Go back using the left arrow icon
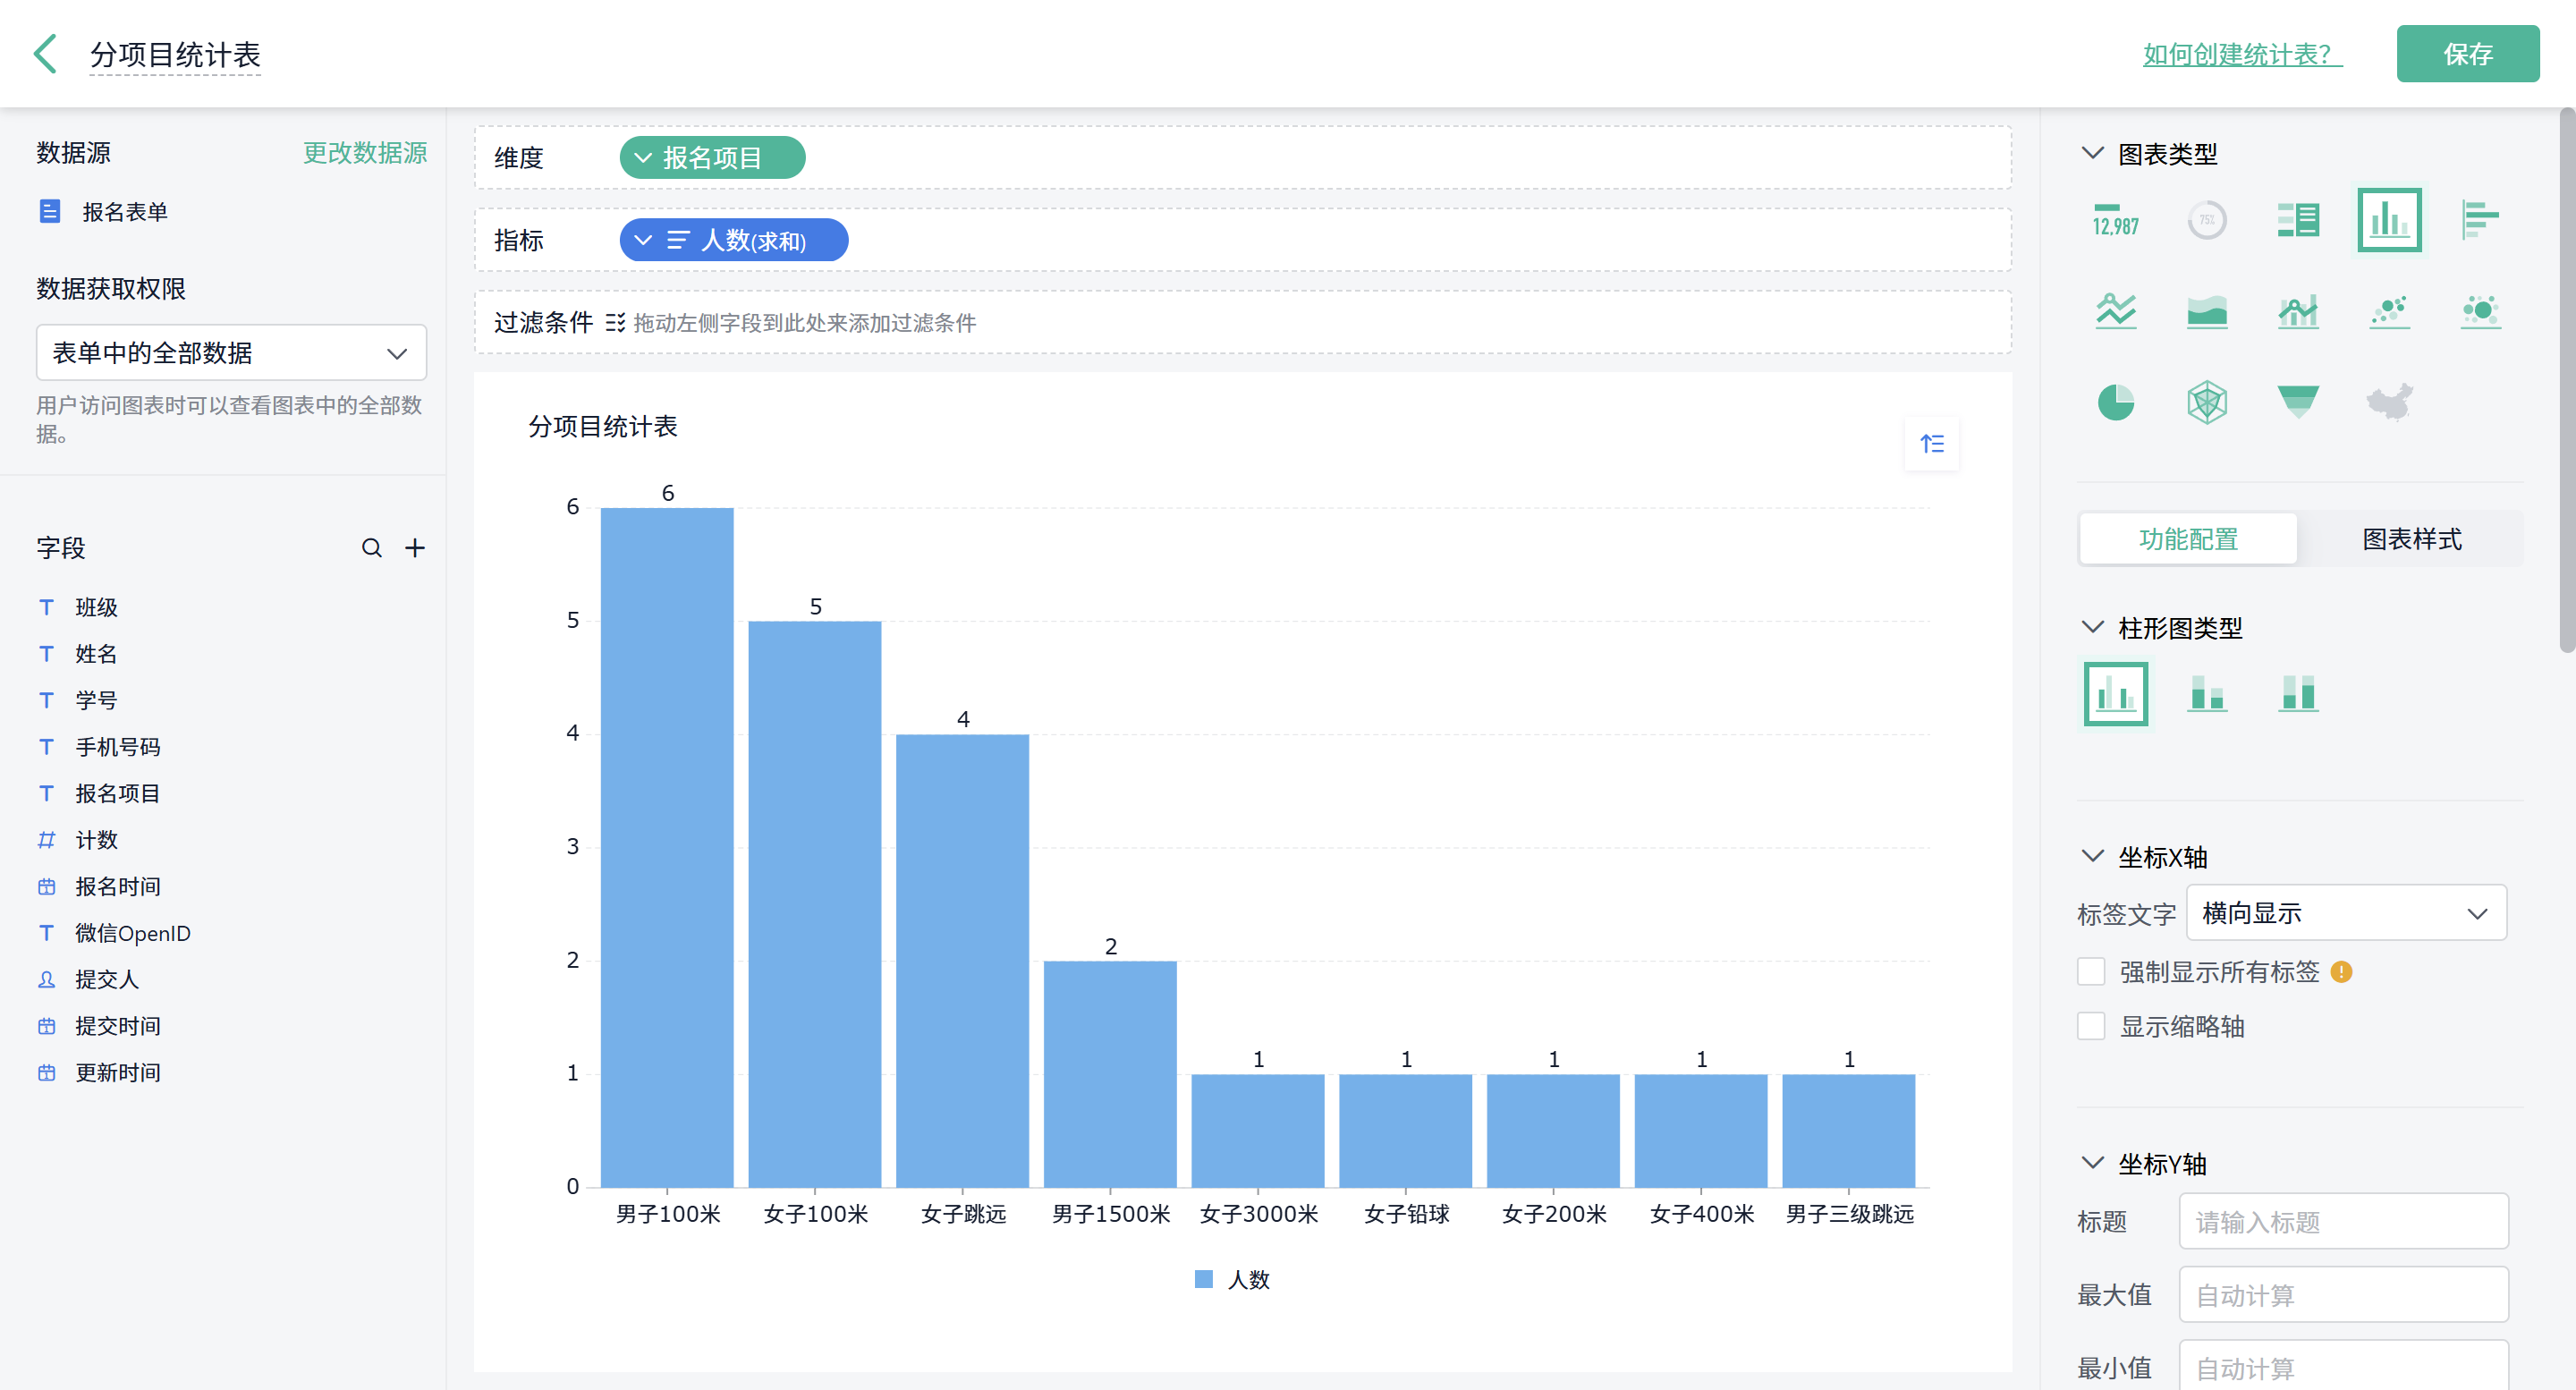The image size is (2576, 1390). 46,54
